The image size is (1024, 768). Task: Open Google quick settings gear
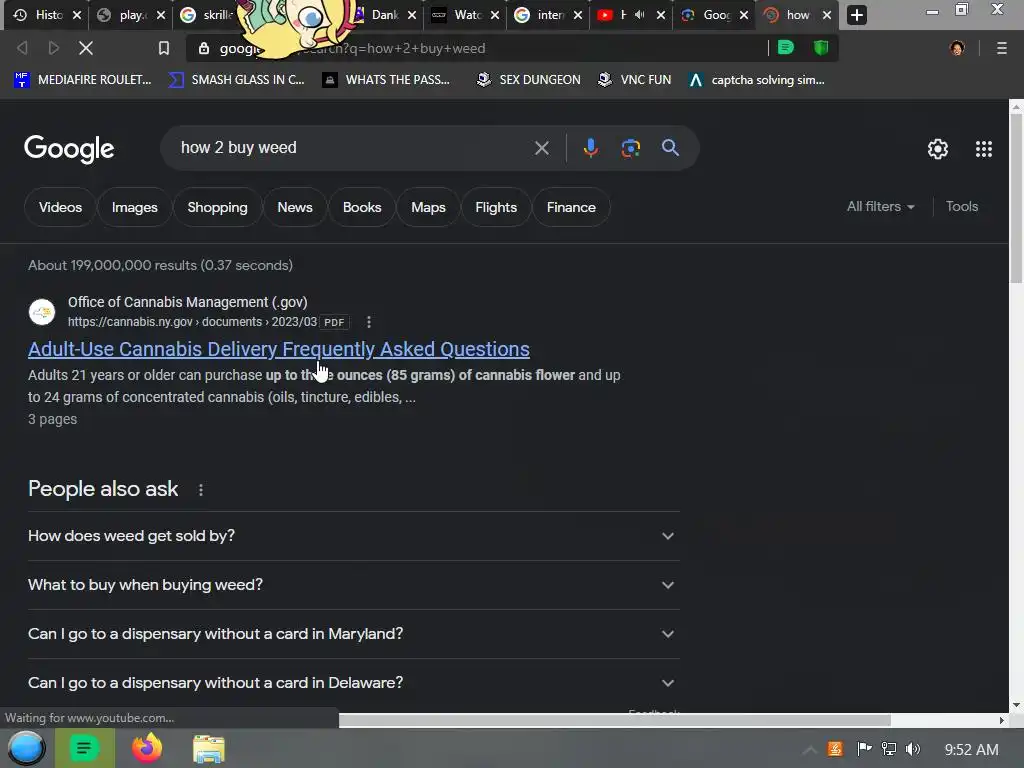(938, 149)
